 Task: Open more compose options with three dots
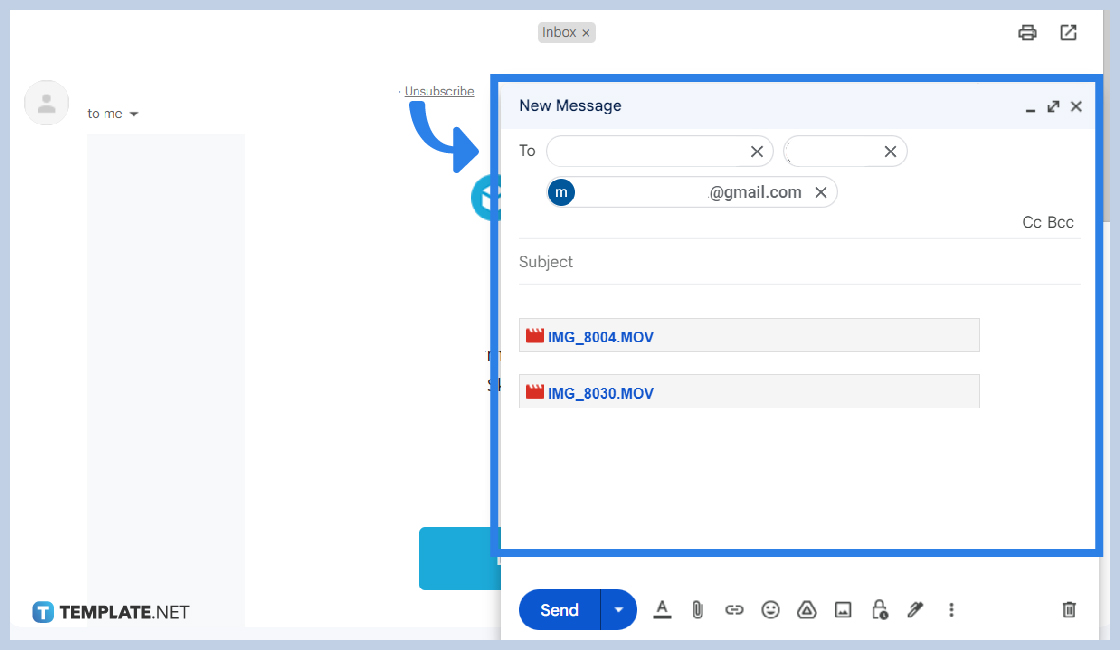tap(951, 609)
